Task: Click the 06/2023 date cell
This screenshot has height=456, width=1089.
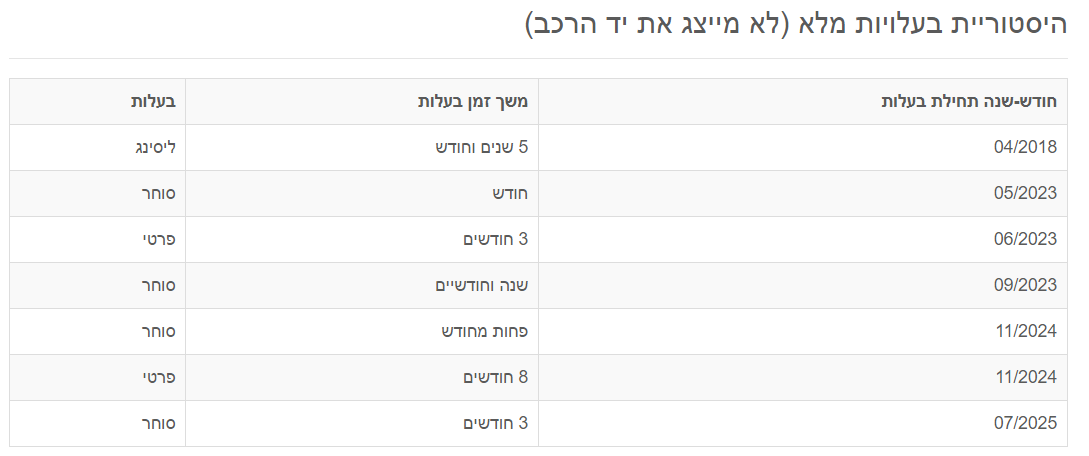Action: tap(1025, 240)
